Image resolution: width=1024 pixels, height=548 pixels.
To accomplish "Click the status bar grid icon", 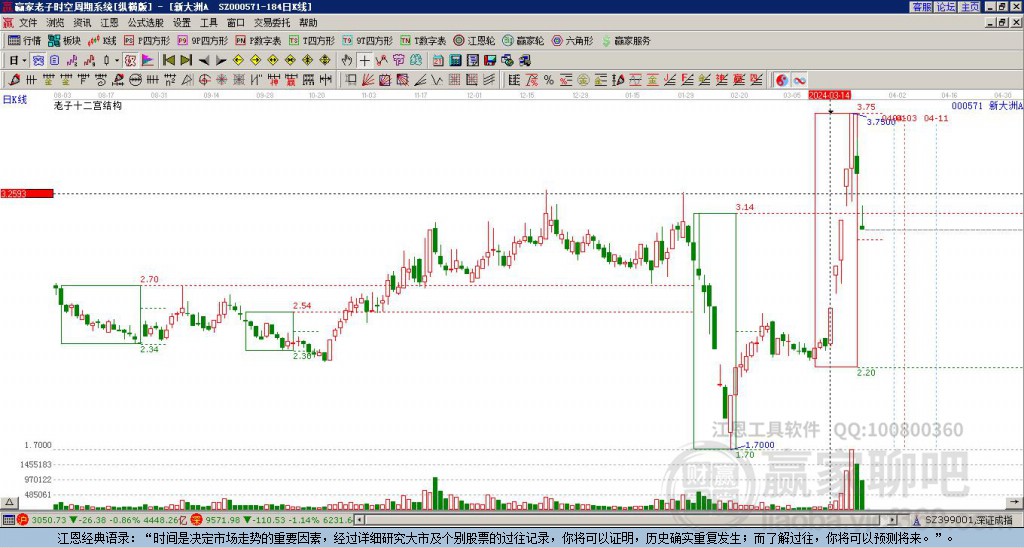I will pyautogui.click(x=8, y=520).
